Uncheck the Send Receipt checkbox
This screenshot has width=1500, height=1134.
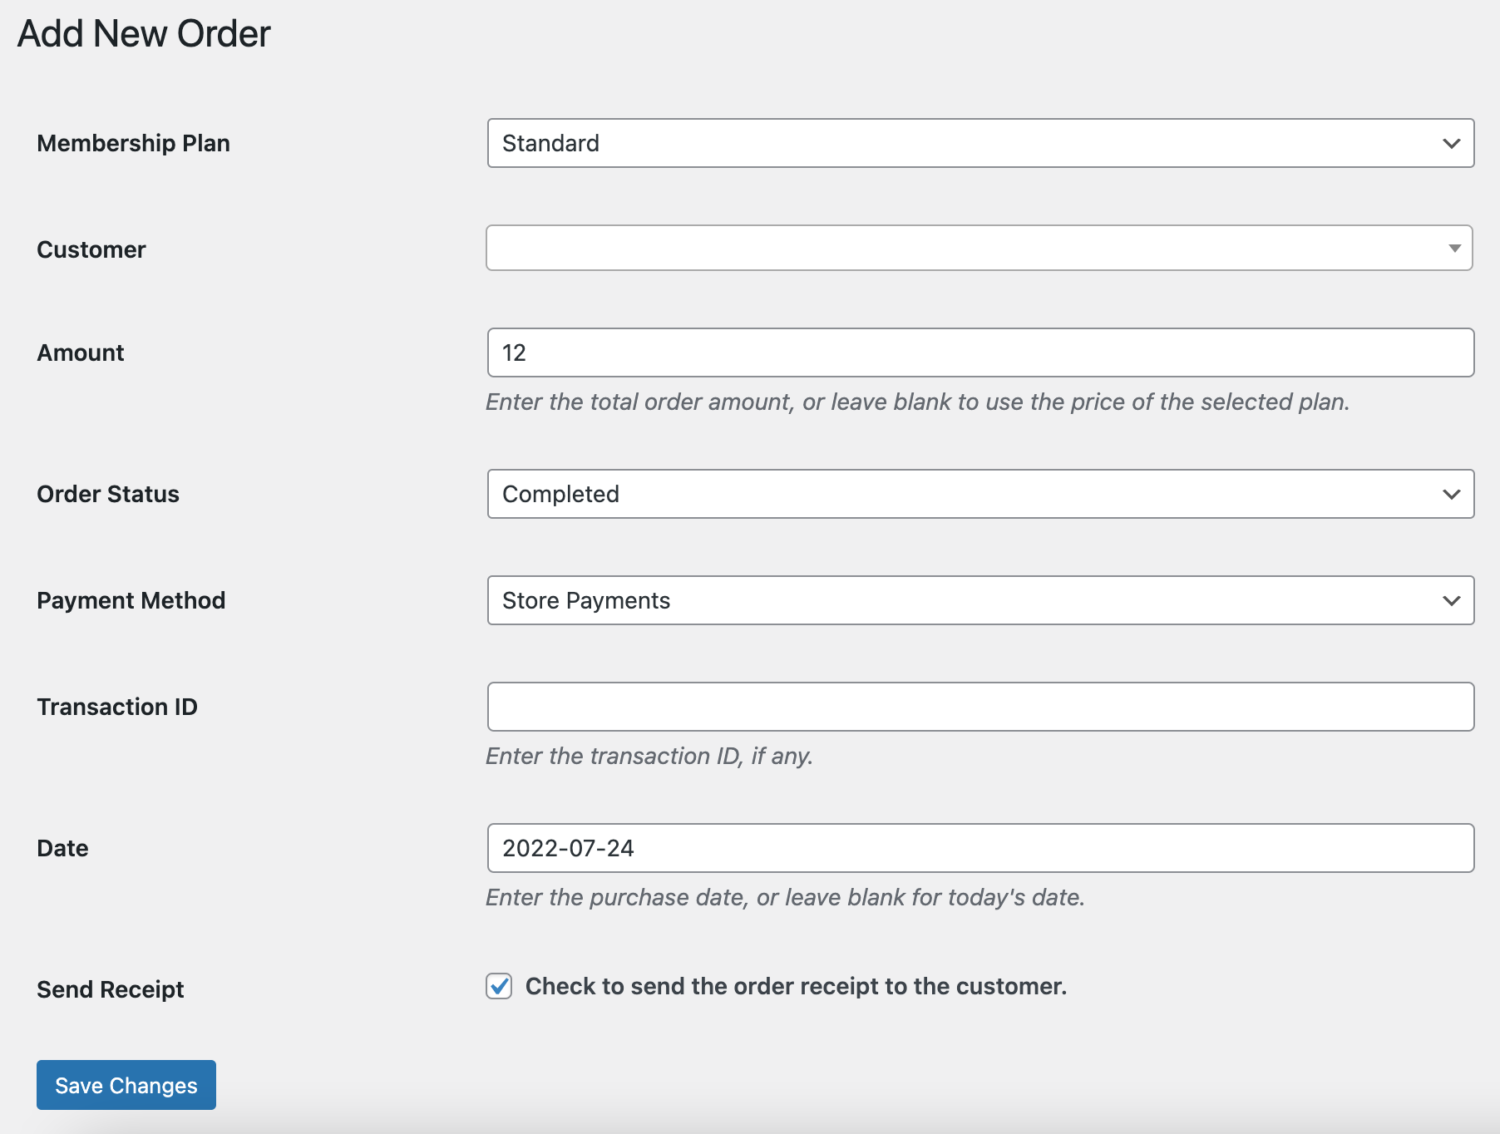pos(499,986)
